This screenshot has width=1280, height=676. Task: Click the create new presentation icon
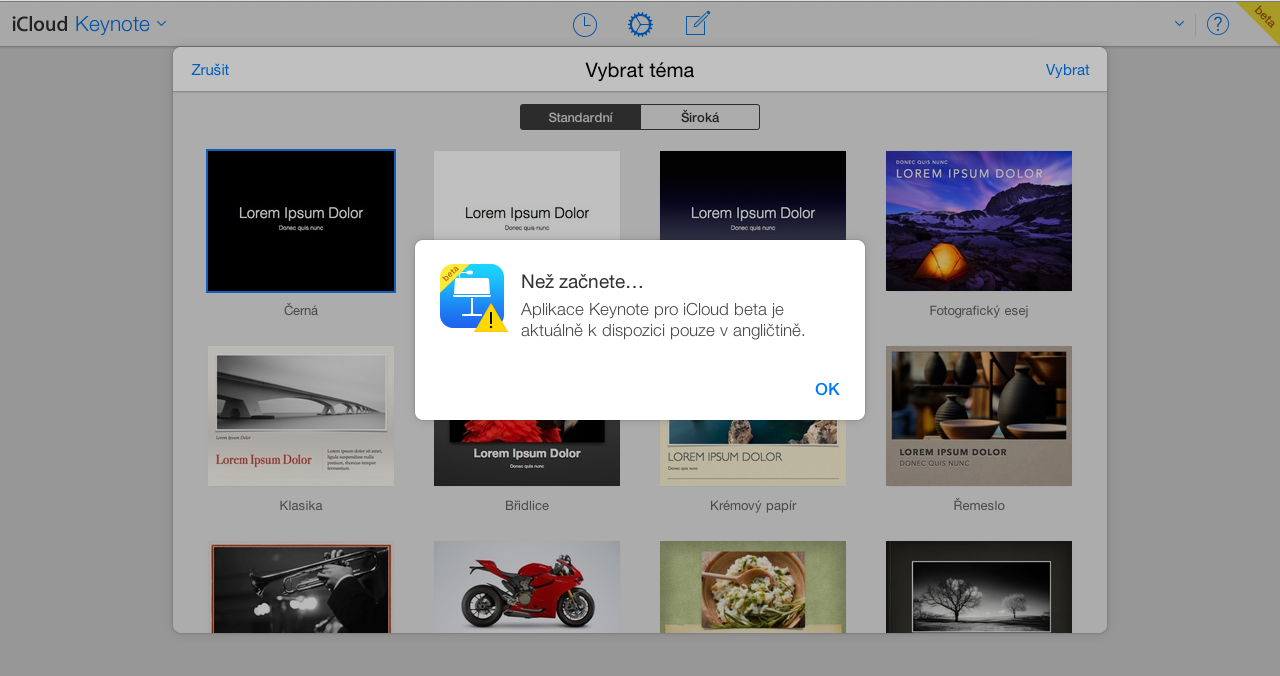697,24
